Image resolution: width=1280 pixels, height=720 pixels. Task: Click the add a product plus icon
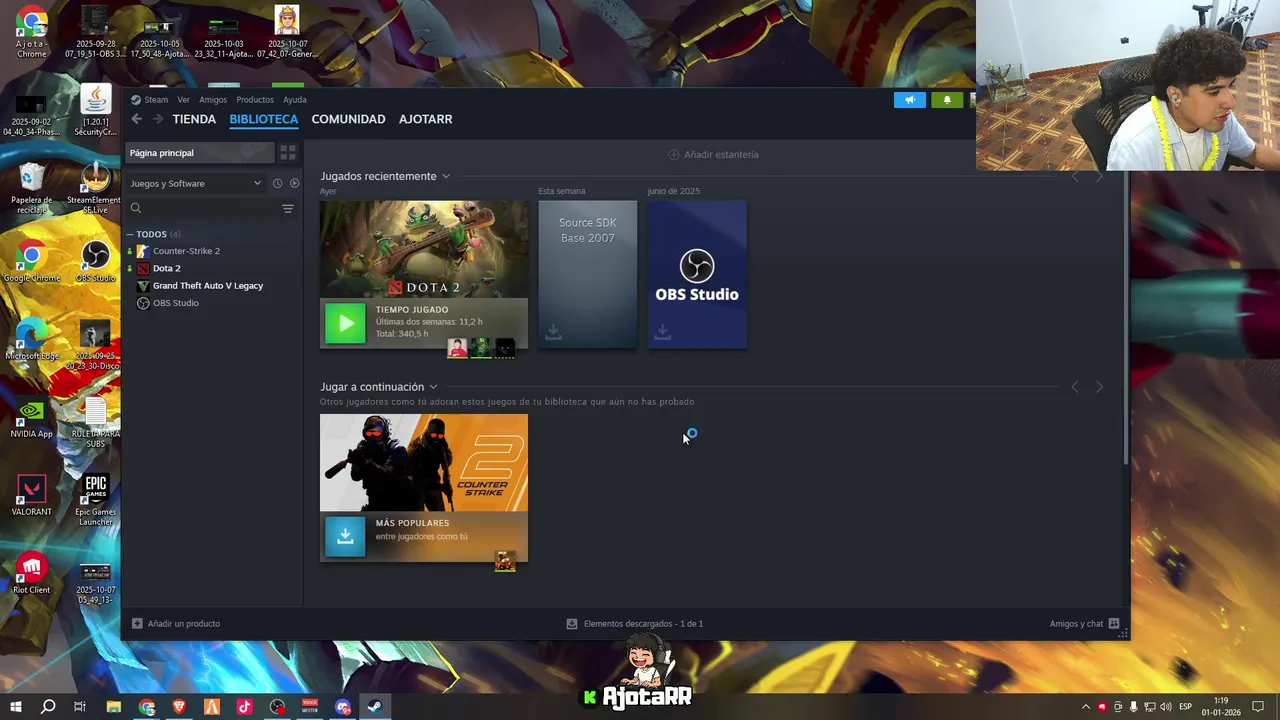pyautogui.click(x=137, y=624)
